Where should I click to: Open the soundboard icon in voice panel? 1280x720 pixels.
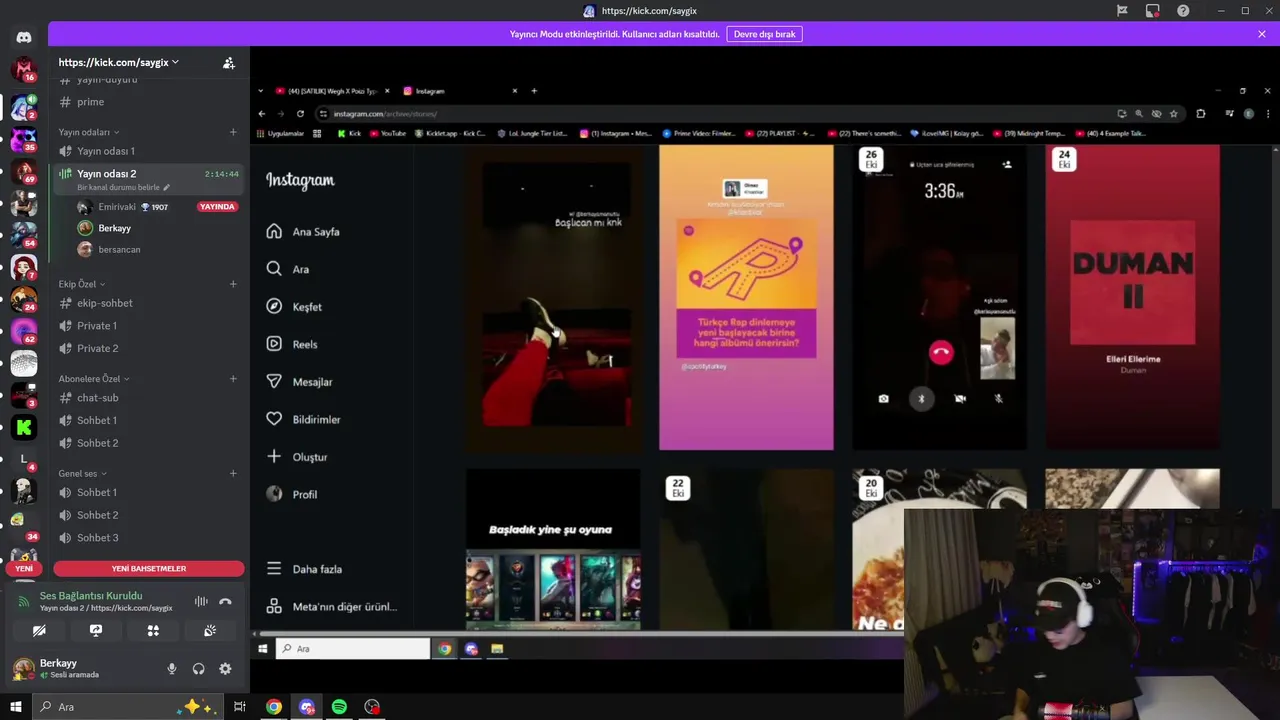(x=210, y=631)
